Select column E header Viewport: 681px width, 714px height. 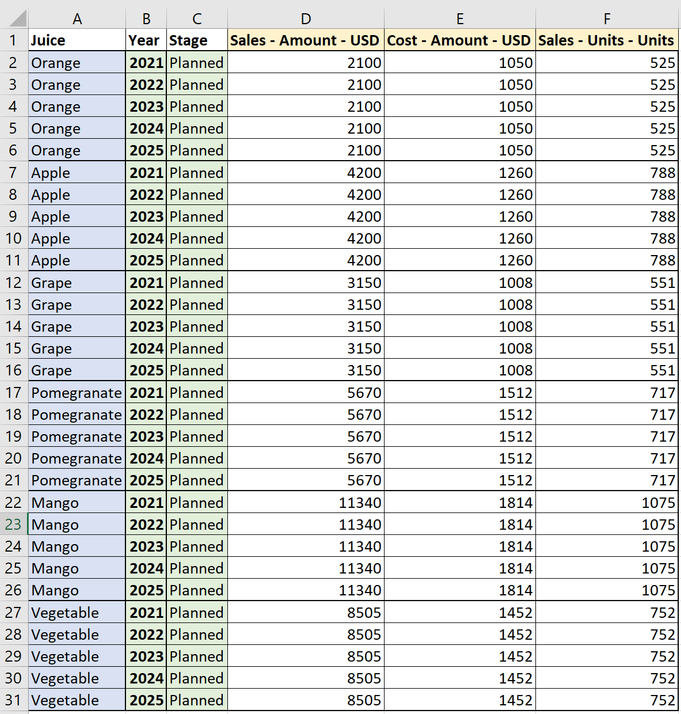click(460, 19)
